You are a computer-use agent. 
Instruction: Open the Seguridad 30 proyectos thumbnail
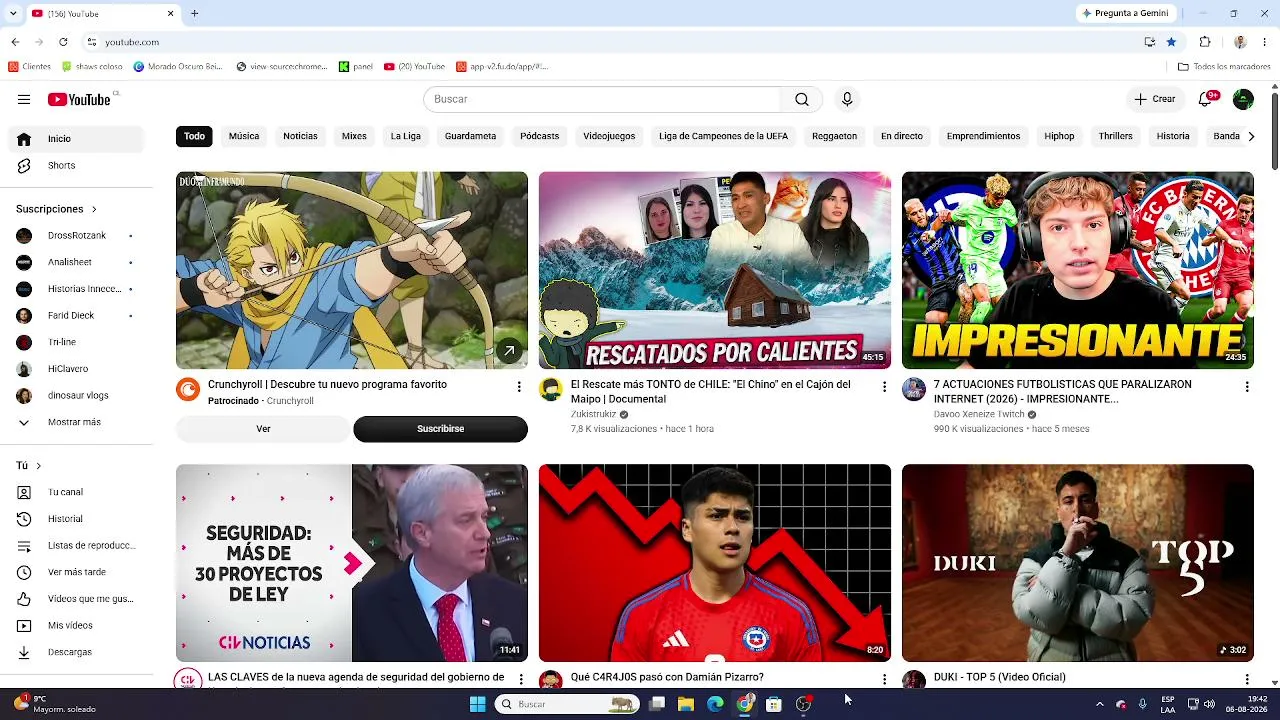pos(352,563)
